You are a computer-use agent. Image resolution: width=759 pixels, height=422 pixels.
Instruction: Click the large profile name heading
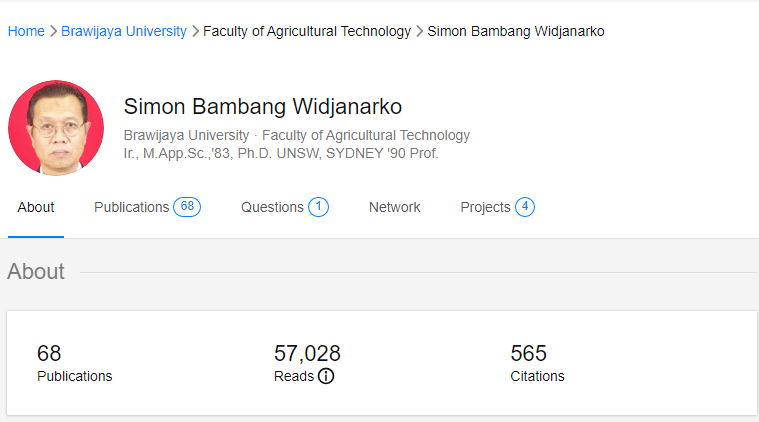(262, 107)
